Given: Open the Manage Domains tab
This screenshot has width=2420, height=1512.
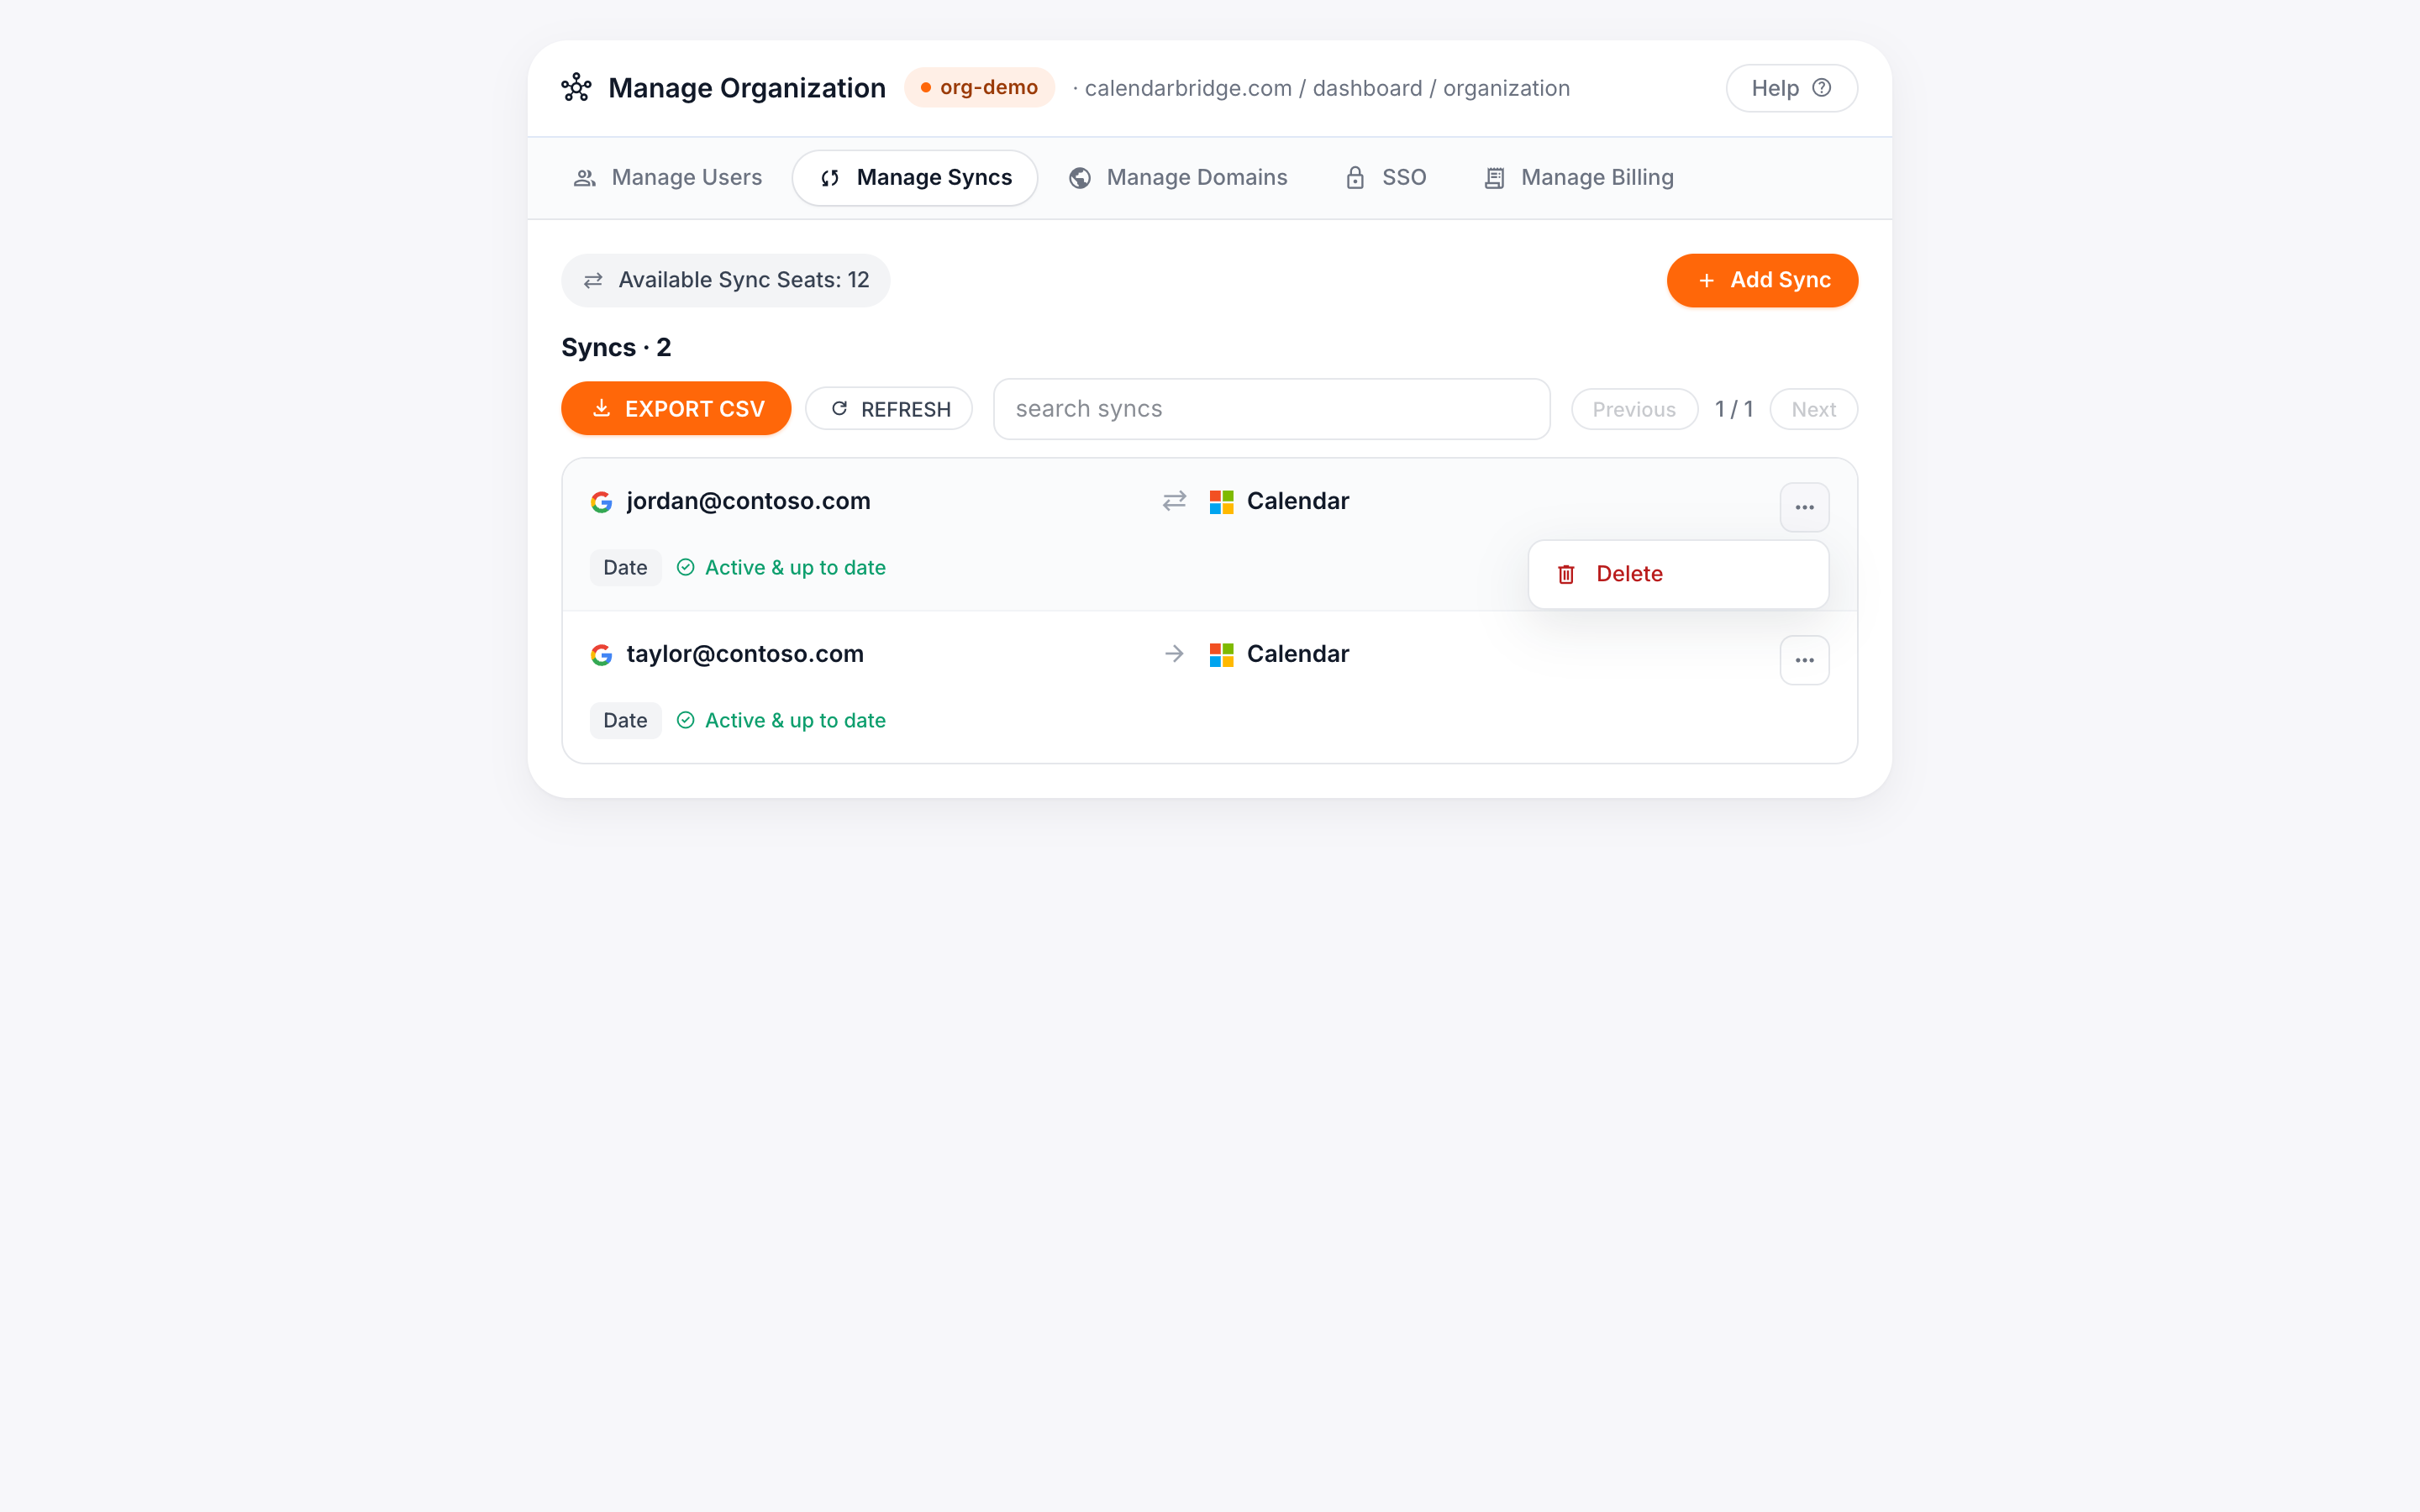Looking at the screenshot, I should point(1178,178).
